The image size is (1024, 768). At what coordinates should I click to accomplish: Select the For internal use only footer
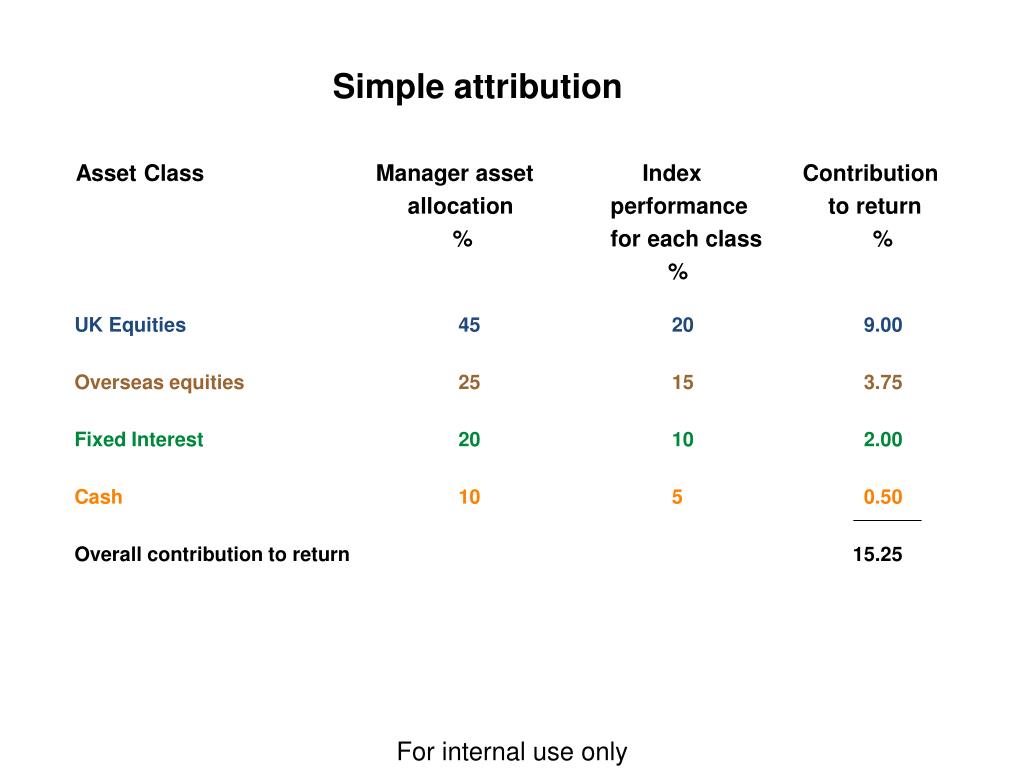(512, 752)
